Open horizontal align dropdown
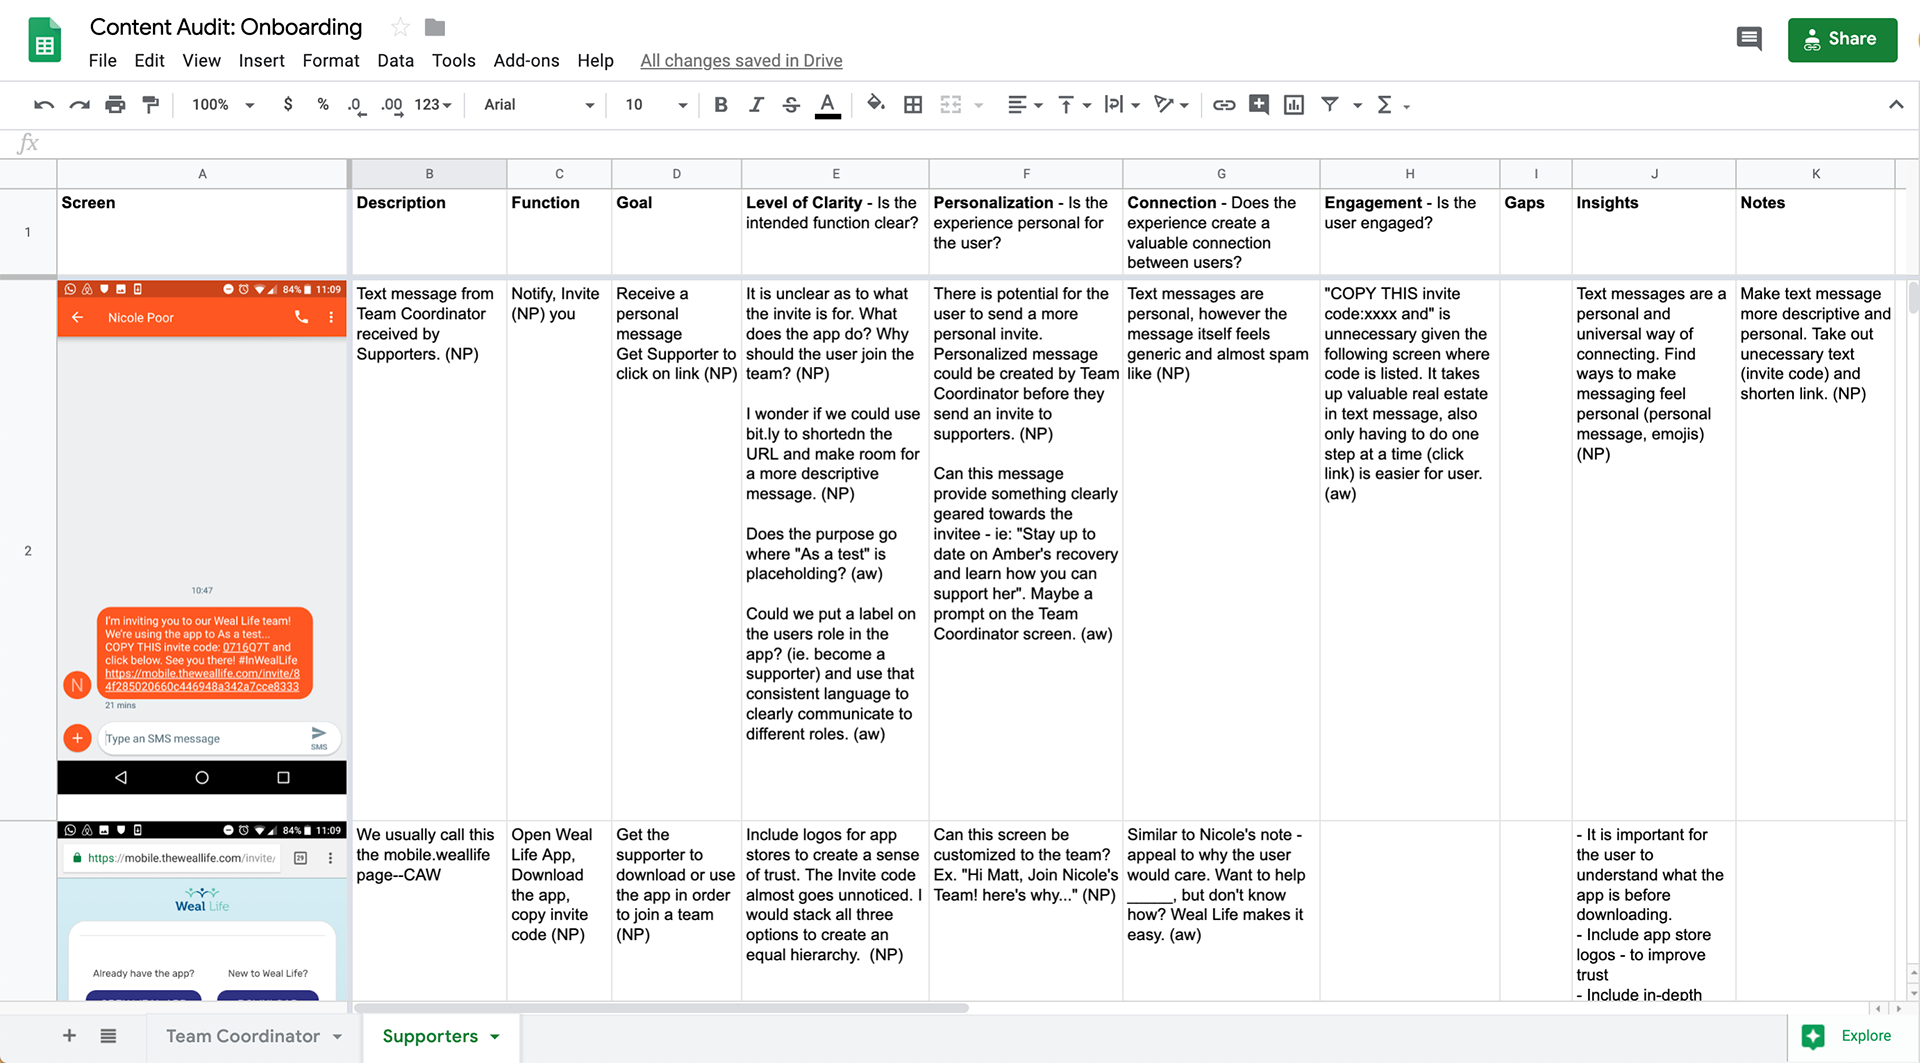The width and height of the screenshot is (1920, 1063). pyautogui.click(x=1025, y=105)
